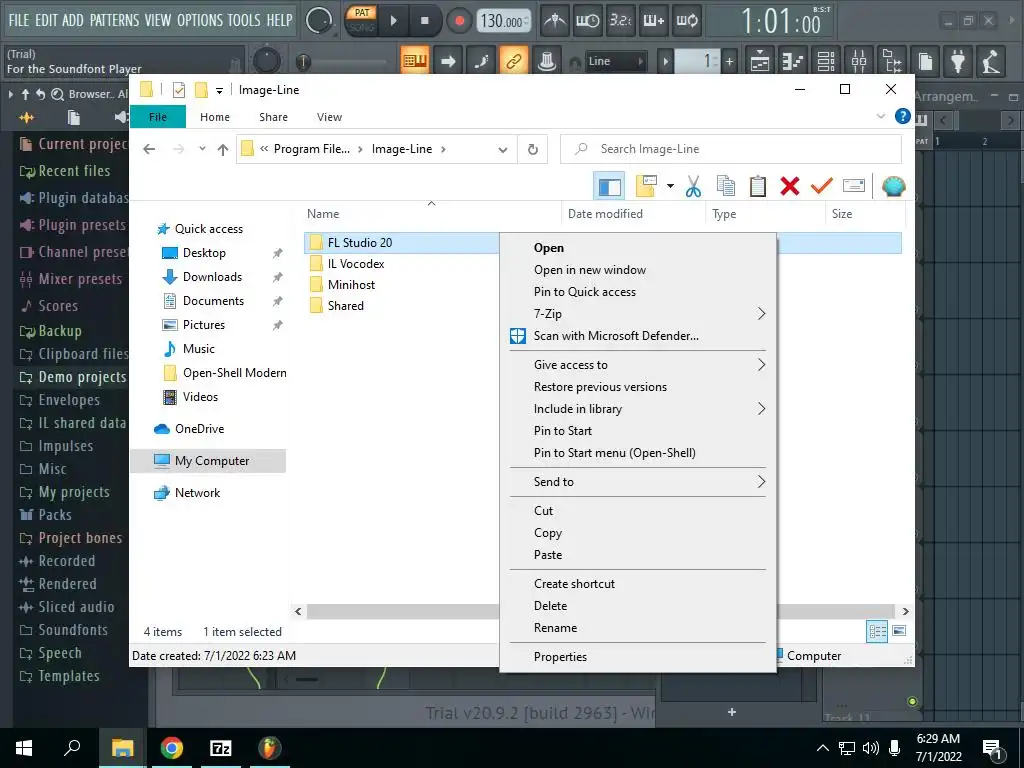Click the Open-Shell settings shell icon
1024x768 pixels.
(x=893, y=186)
